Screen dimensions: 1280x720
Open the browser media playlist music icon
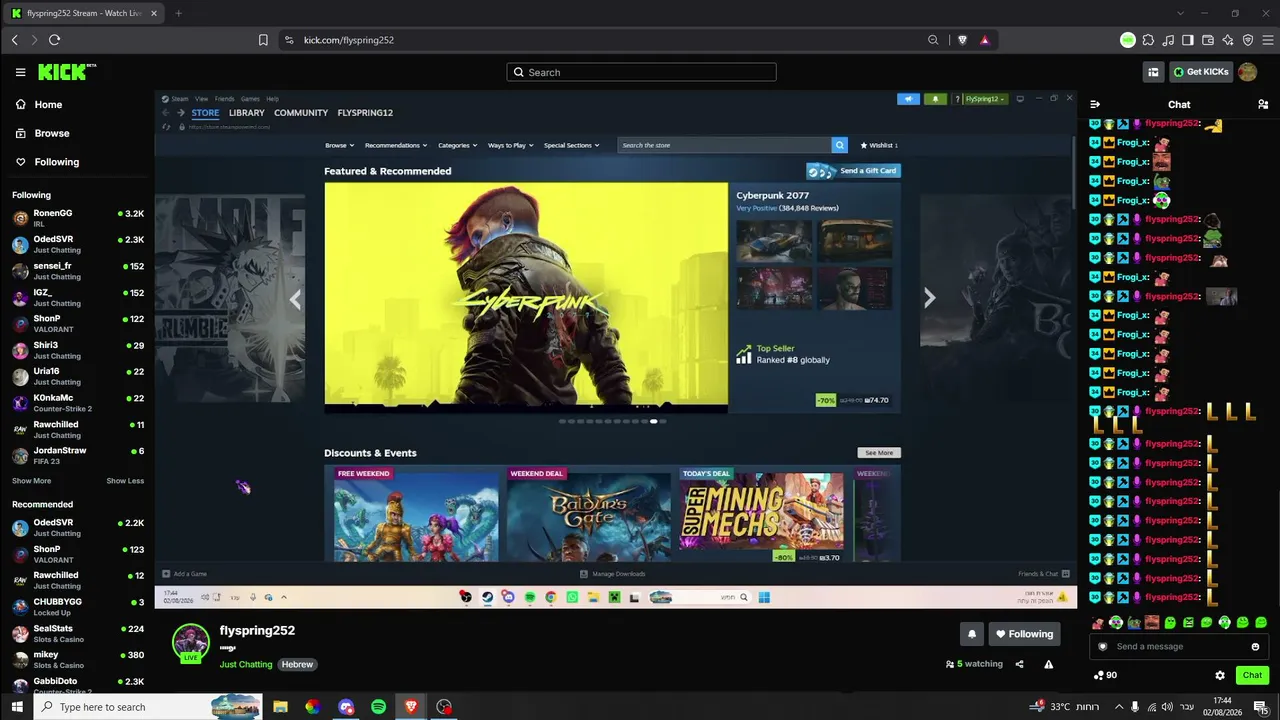[x=1168, y=40]
